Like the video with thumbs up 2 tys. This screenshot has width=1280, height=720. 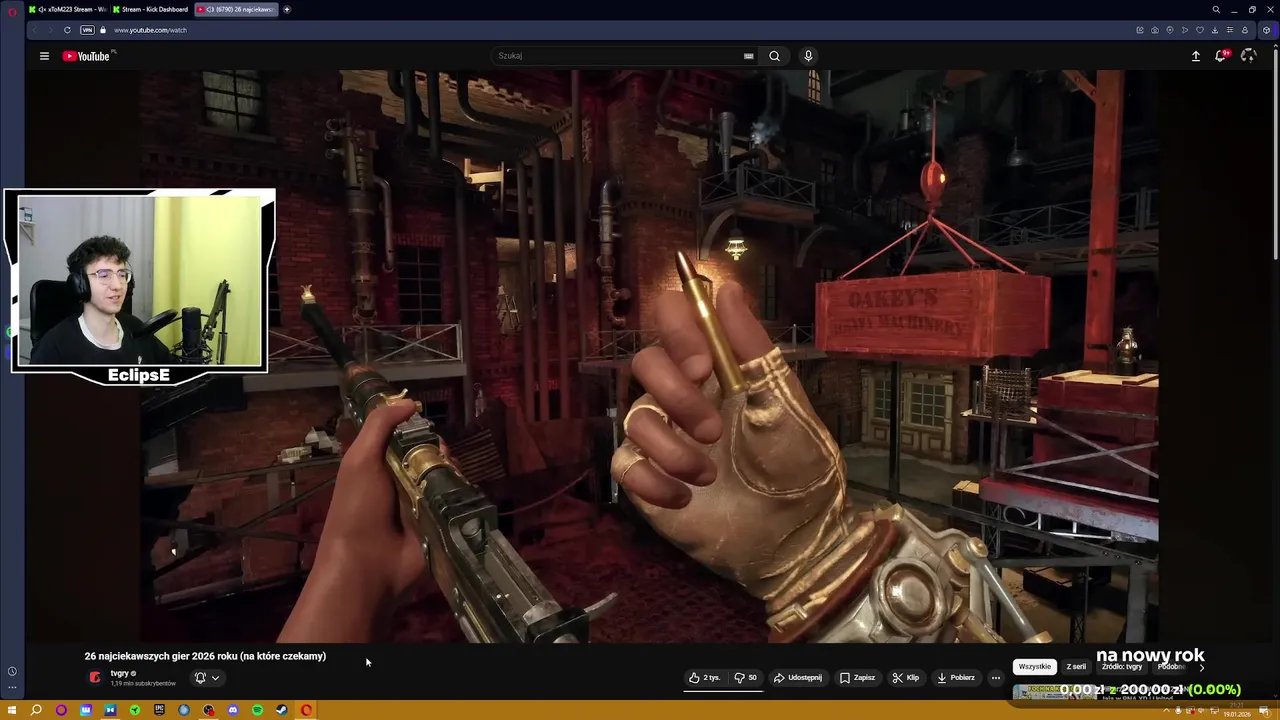704,678
